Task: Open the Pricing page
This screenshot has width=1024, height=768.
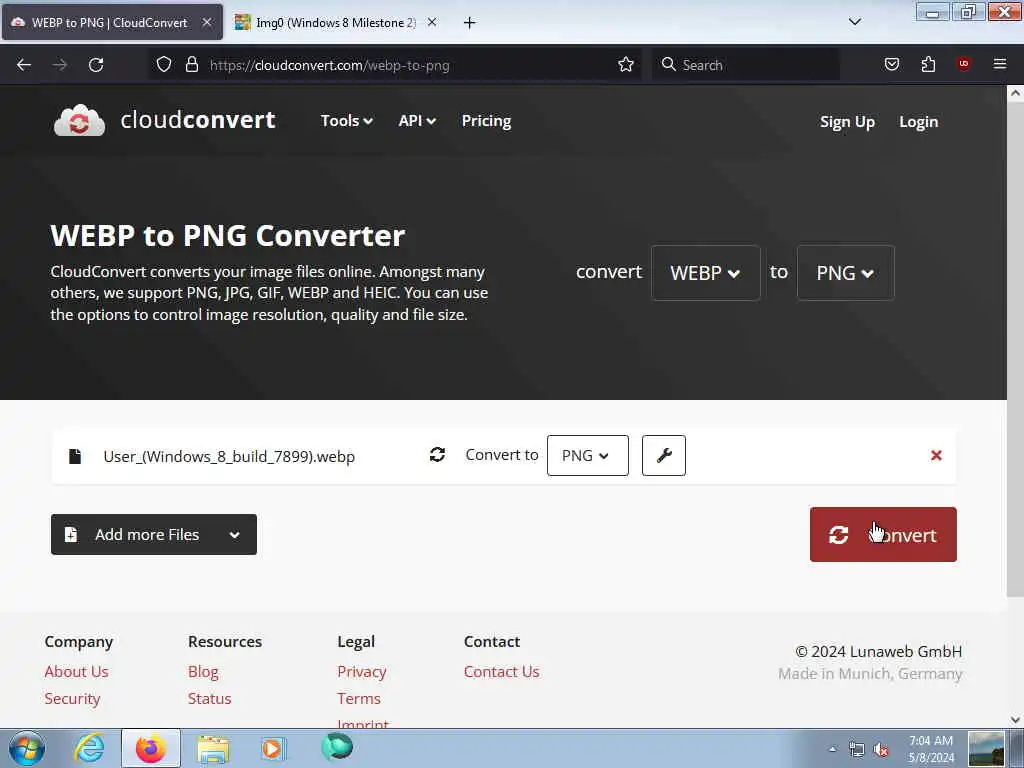Action: pos(486,121)
